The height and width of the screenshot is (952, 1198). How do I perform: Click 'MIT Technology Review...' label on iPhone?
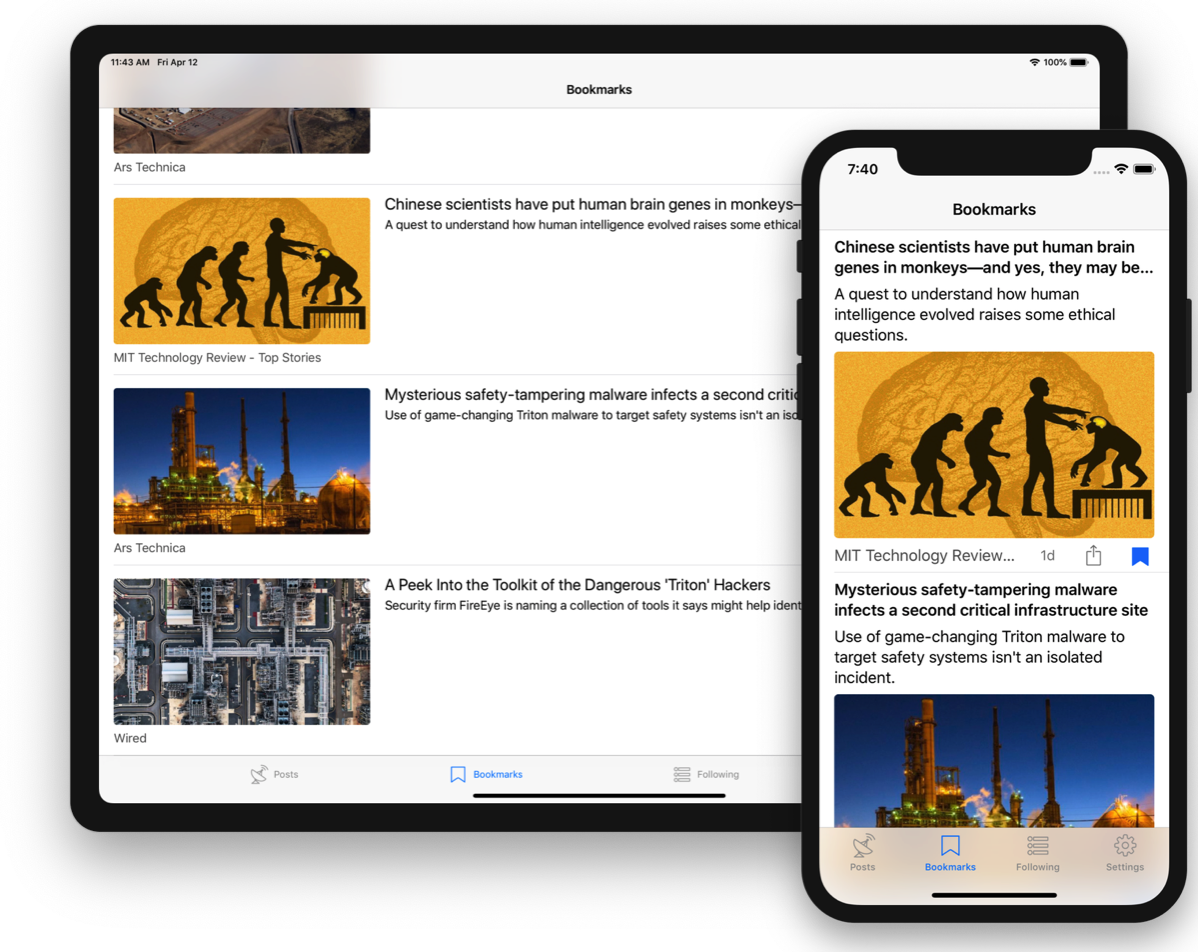(x=924, y=555)
